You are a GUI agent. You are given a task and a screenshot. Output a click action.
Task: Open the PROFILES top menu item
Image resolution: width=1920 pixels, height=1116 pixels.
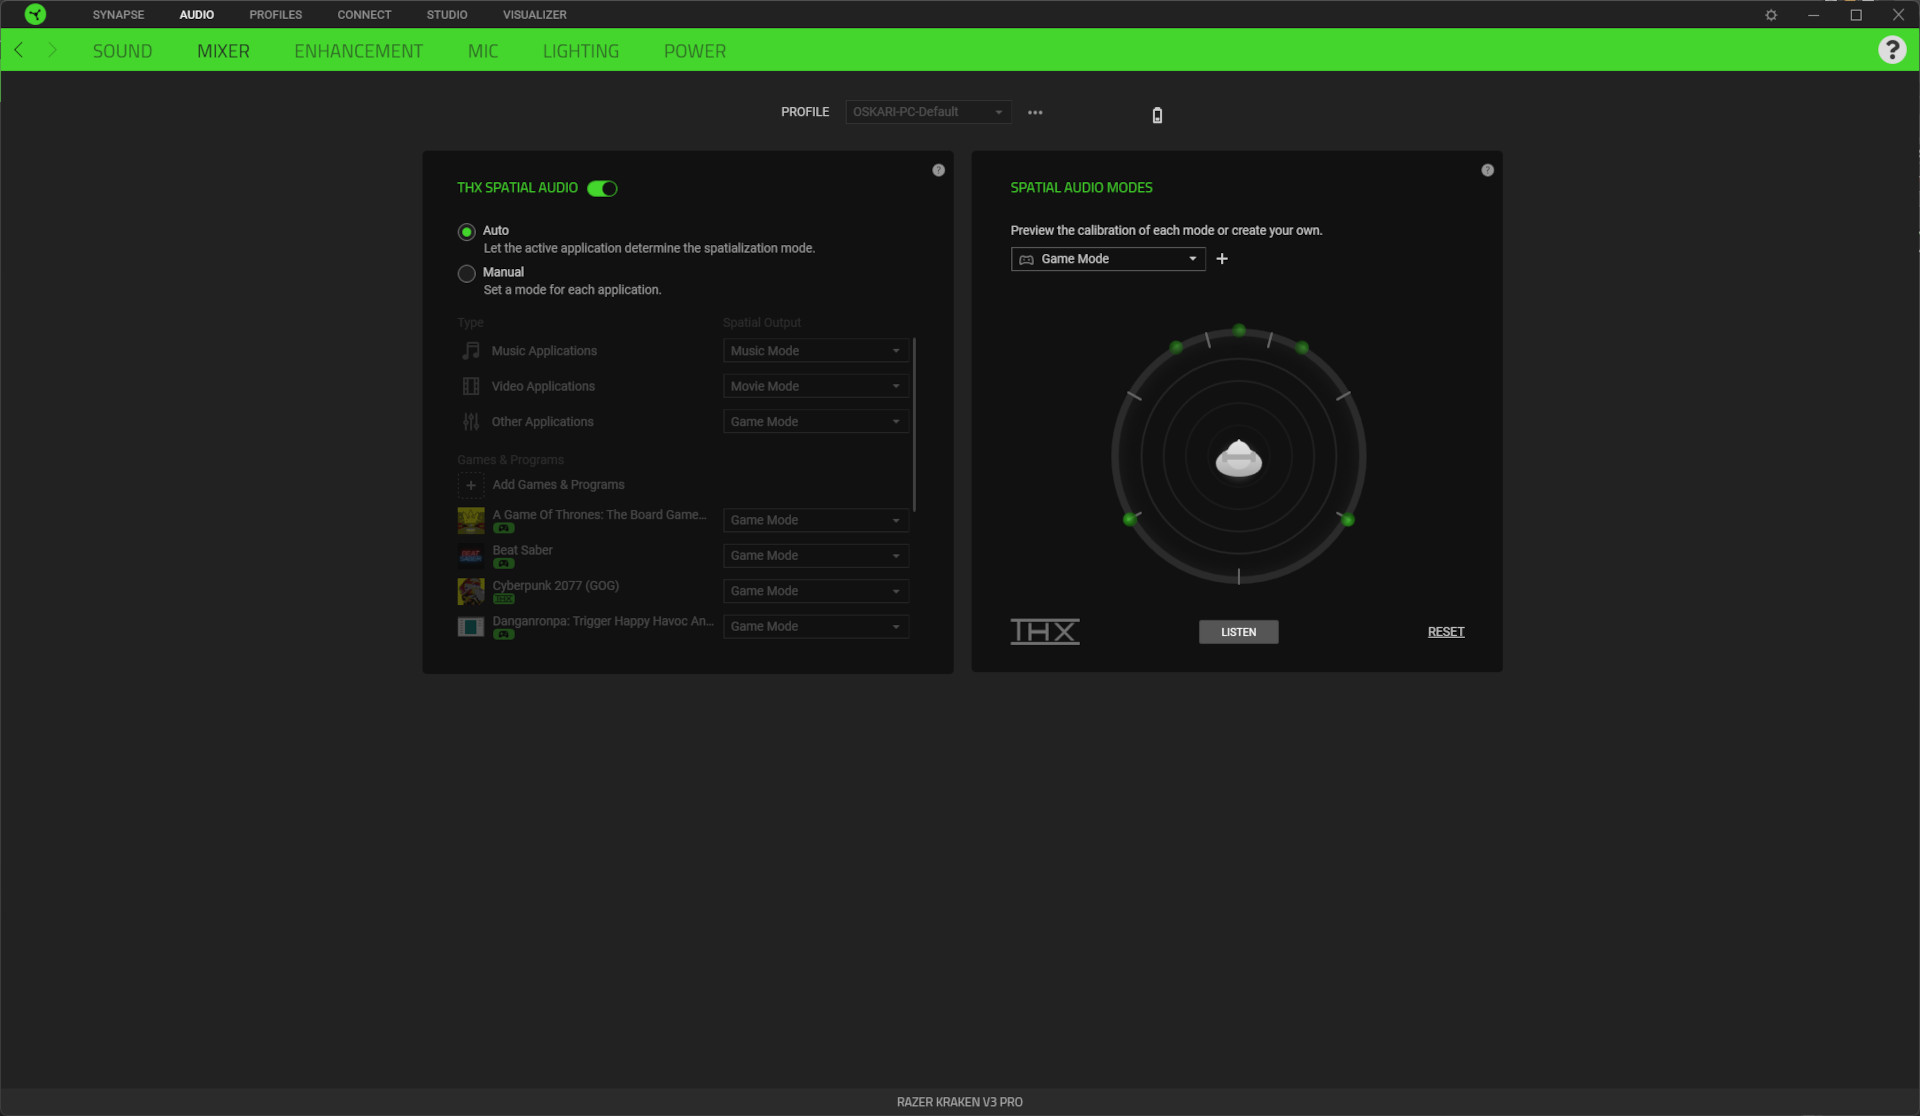point(275,15)
